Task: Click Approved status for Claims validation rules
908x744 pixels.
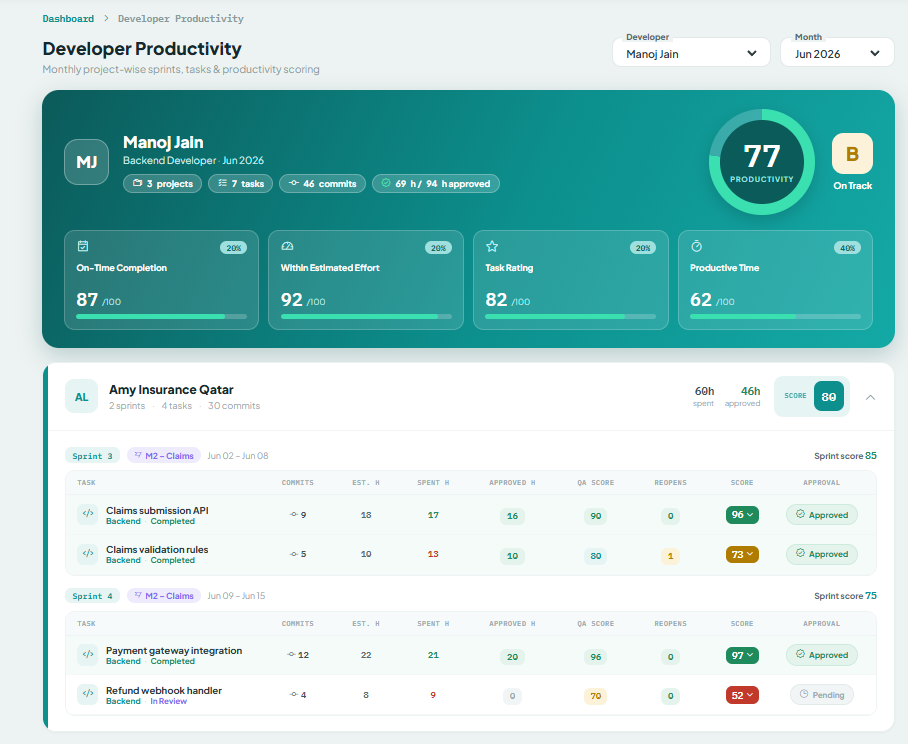Action: 822,554
